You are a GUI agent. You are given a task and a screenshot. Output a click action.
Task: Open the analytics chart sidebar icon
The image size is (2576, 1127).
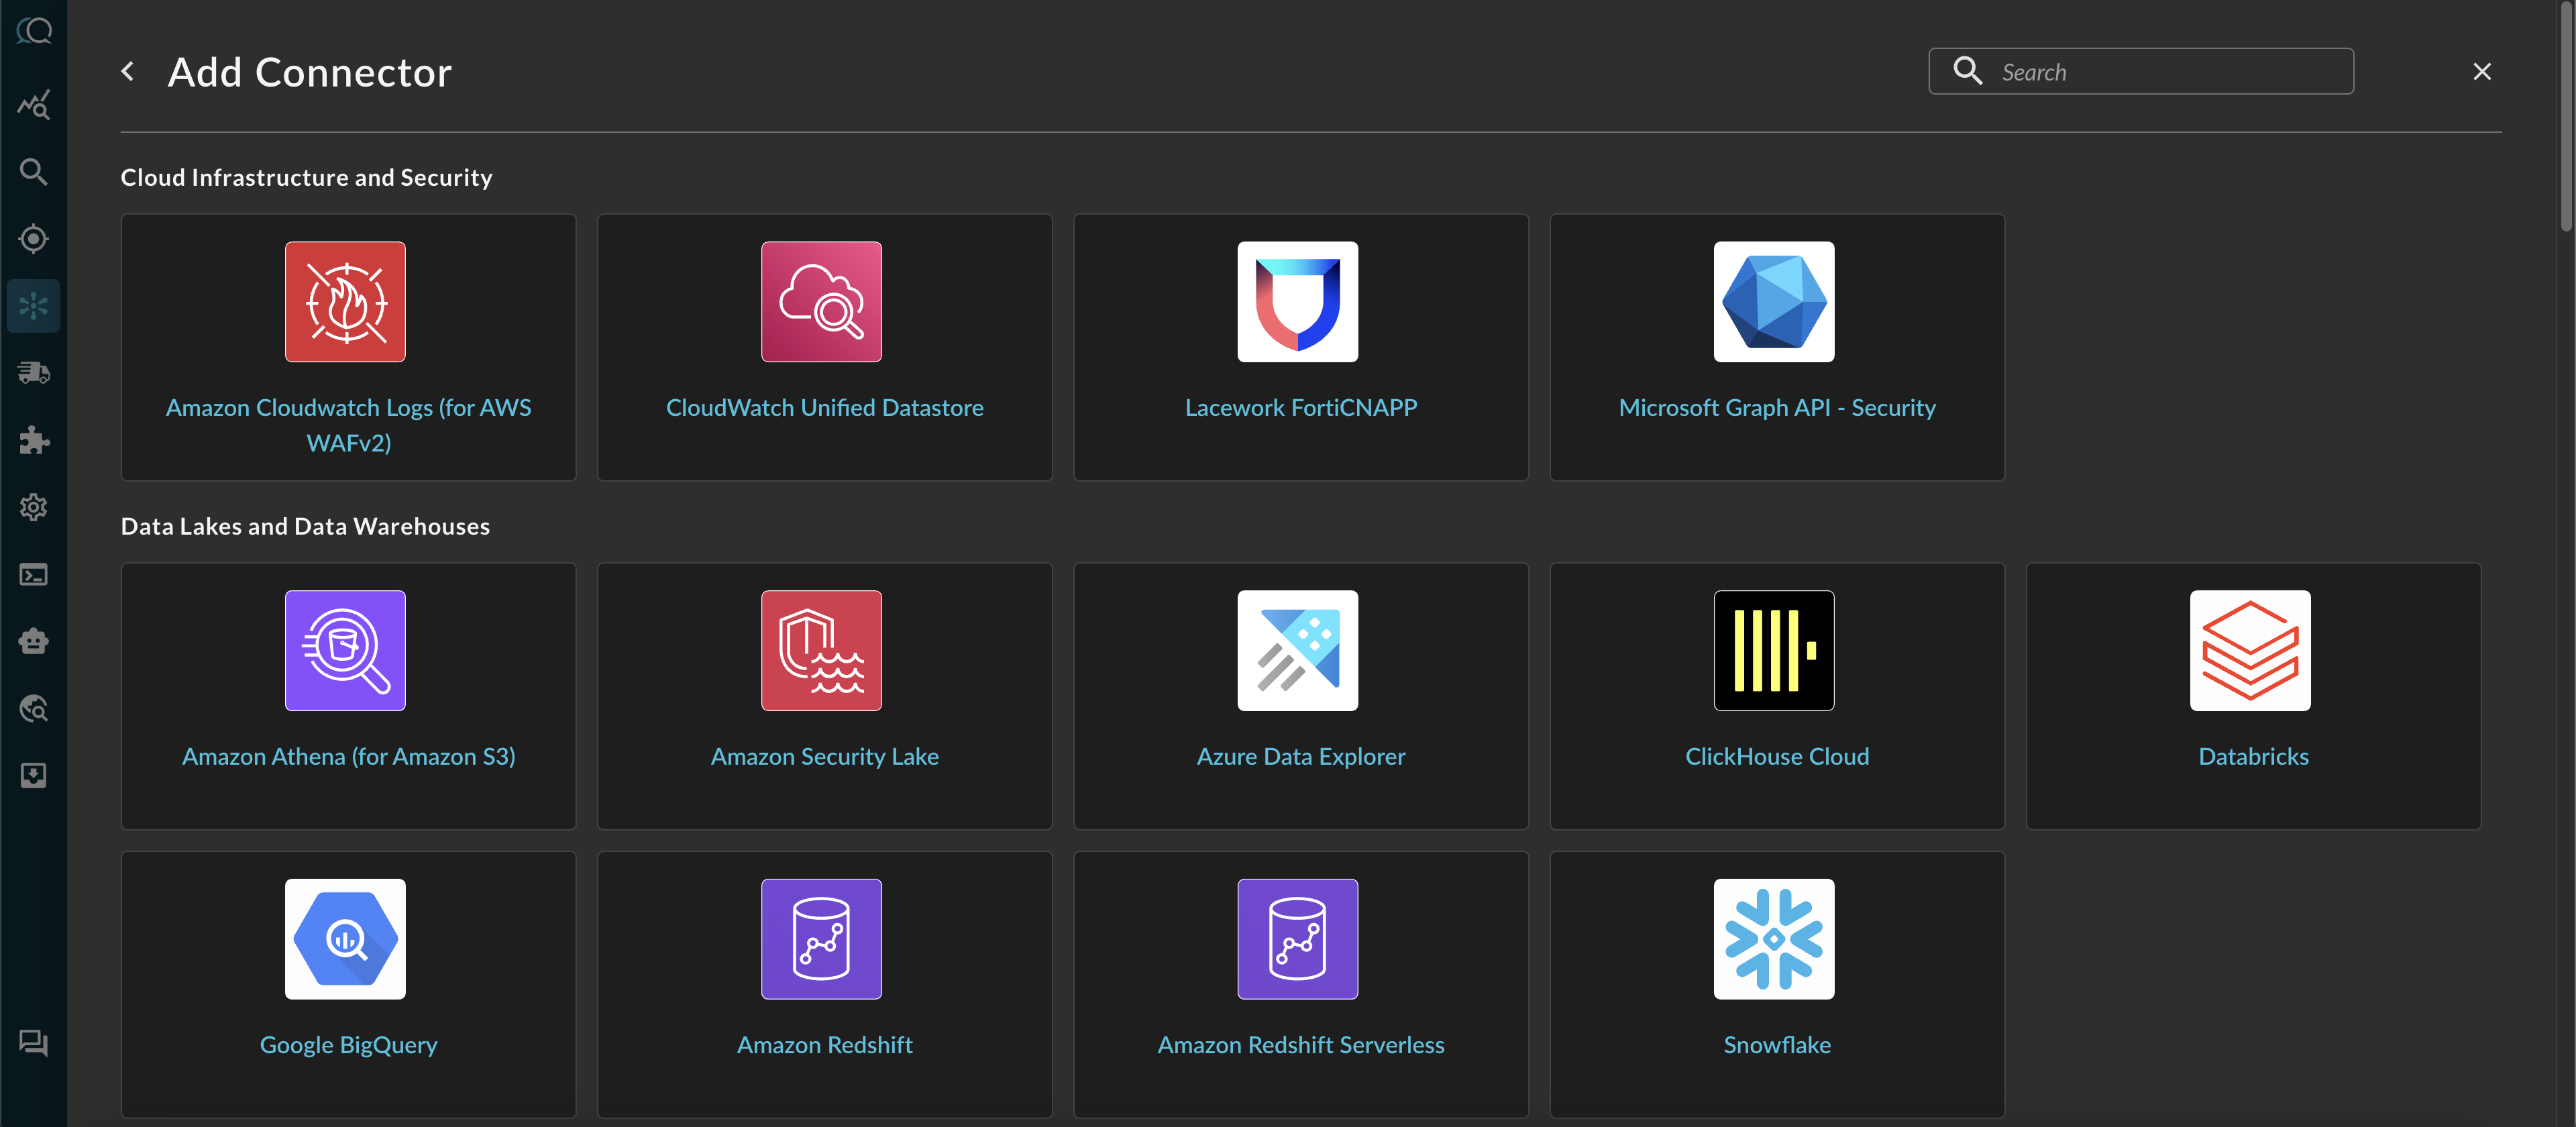click(x=34, y=104)
